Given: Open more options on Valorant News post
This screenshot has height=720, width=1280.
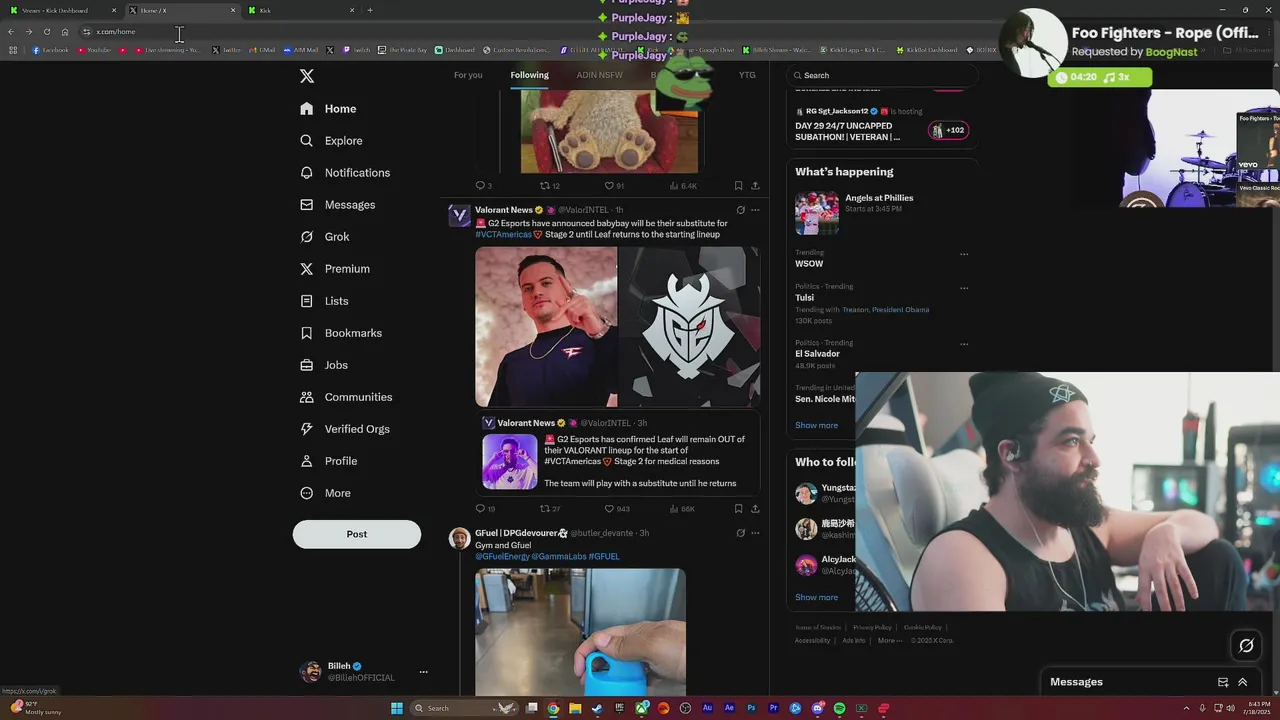Looking at the screenshot, I should [x=755, y=210].
